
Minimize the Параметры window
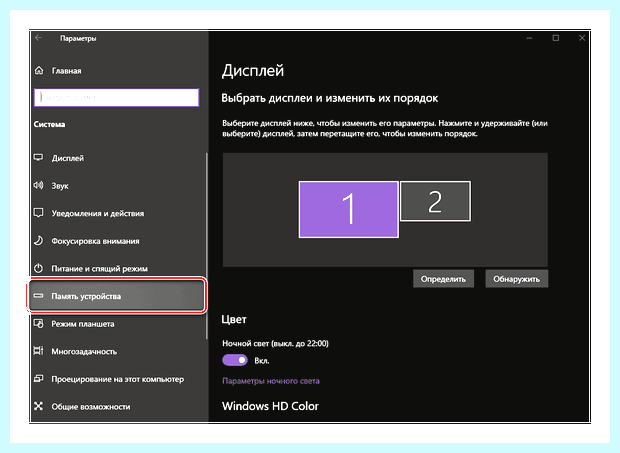529,38
